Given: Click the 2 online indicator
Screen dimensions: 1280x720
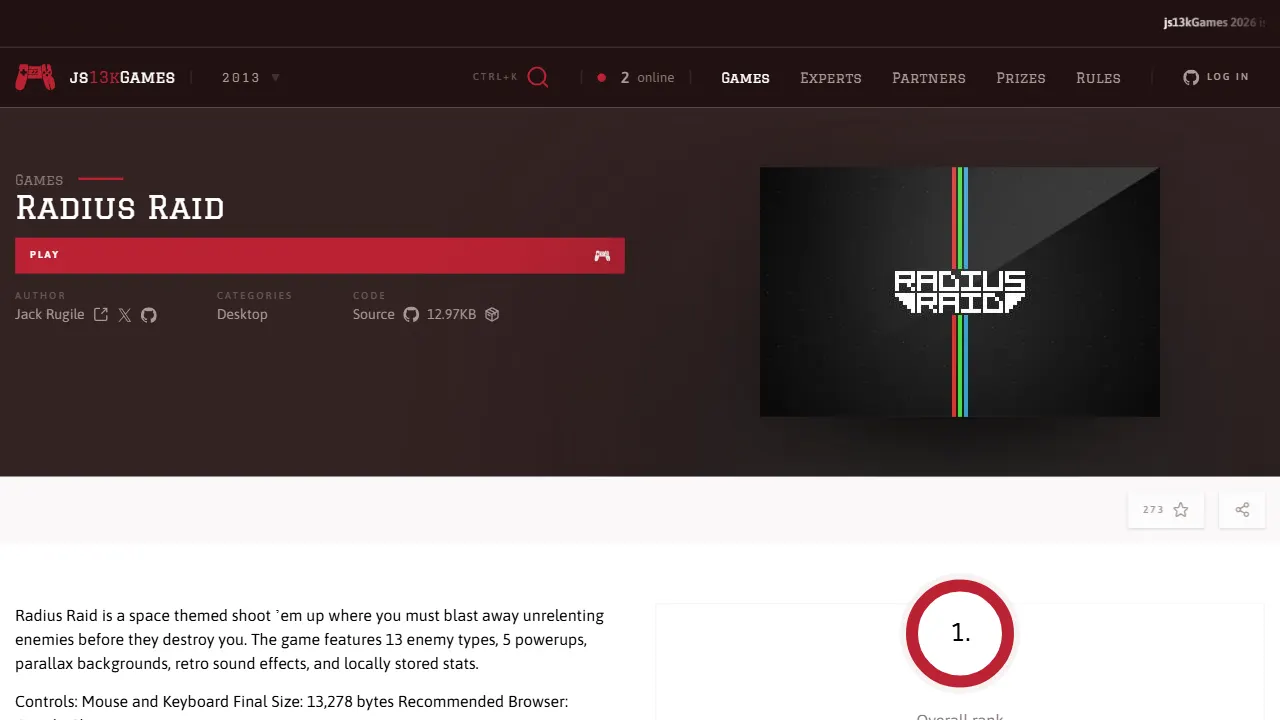Looking at the screenshot, I should (x=636, y=78).
